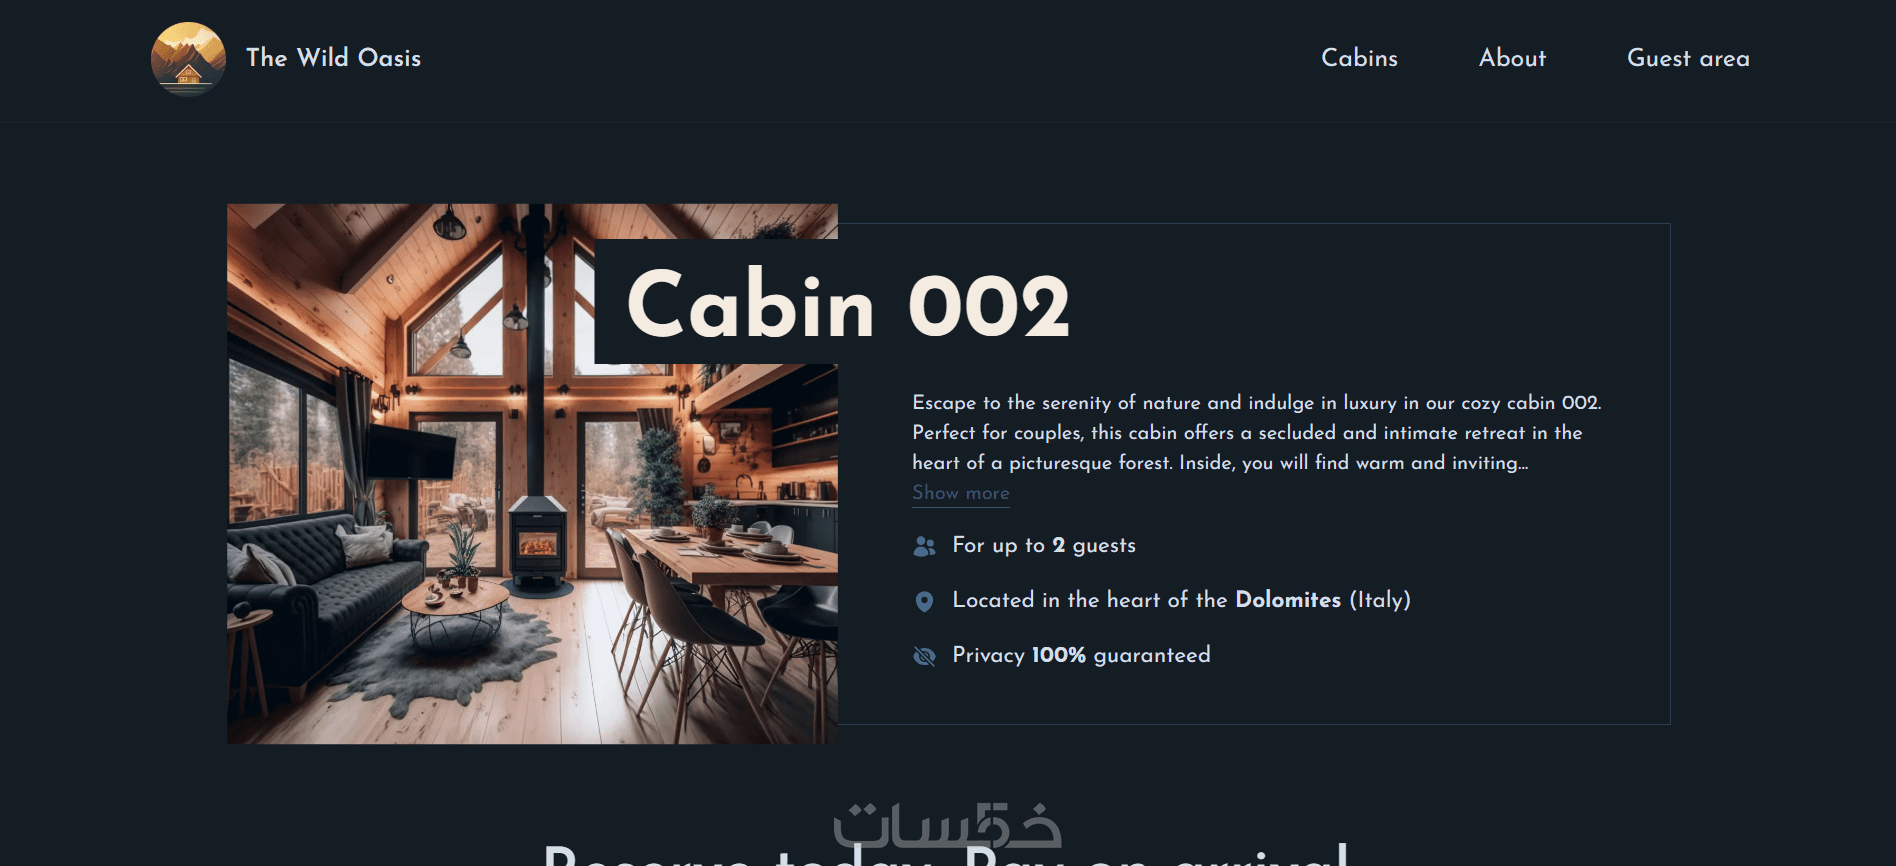Click the cabin description paragraph

1256,432
